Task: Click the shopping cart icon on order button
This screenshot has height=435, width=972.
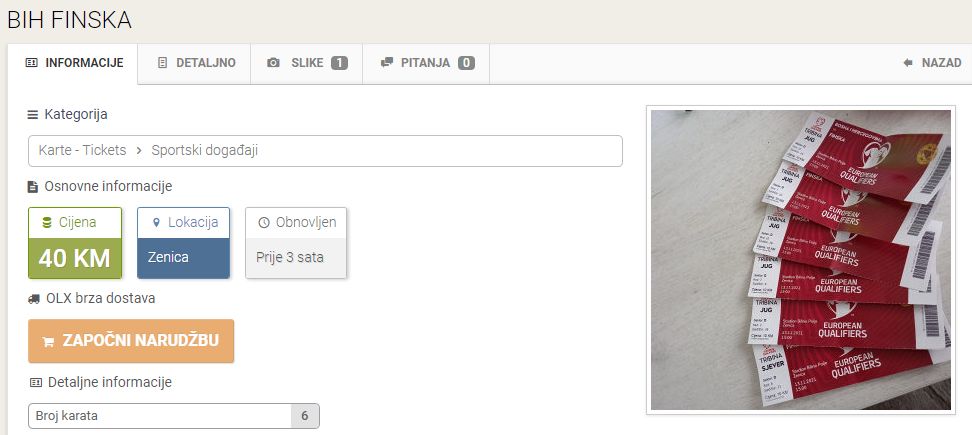Action: (48, 342)
